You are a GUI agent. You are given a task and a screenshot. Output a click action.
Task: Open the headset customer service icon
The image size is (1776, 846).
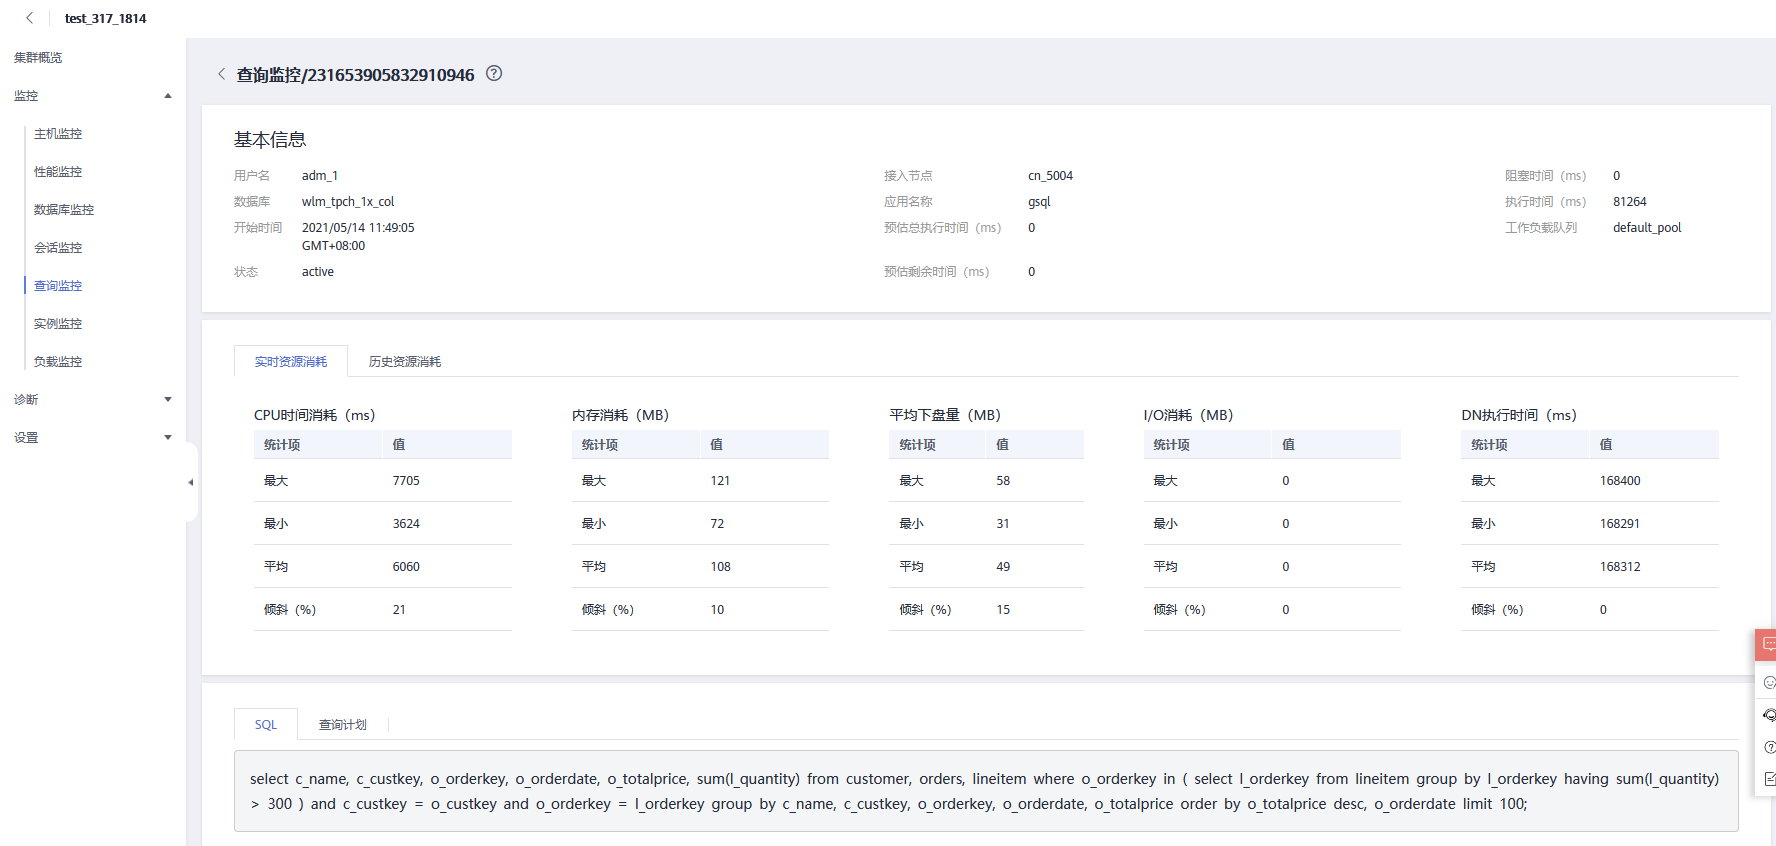[x=1768, y=715]
